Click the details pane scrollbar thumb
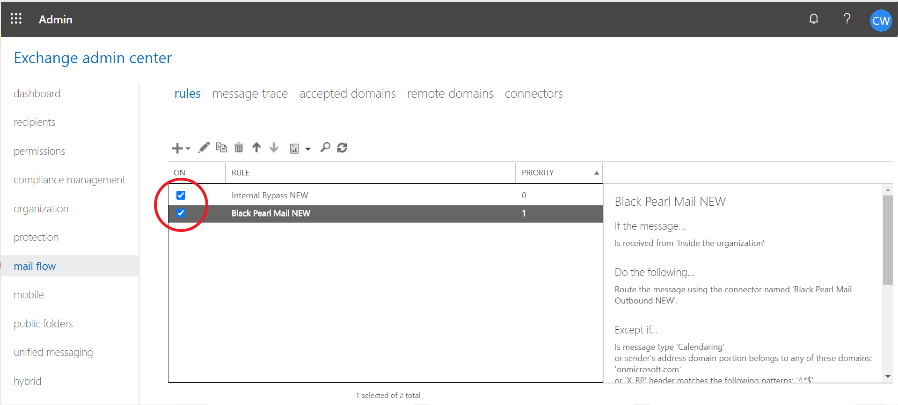Viewport: 898px width, 405px height. (888, 239)
